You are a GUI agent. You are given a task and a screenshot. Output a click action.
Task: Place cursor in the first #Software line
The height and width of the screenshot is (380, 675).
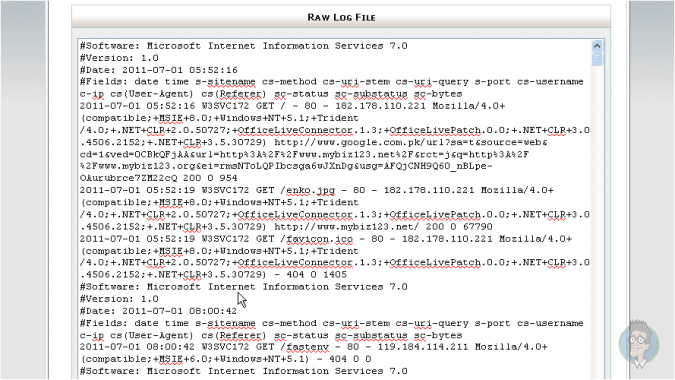pyautogui.click(x=244, y=46)
